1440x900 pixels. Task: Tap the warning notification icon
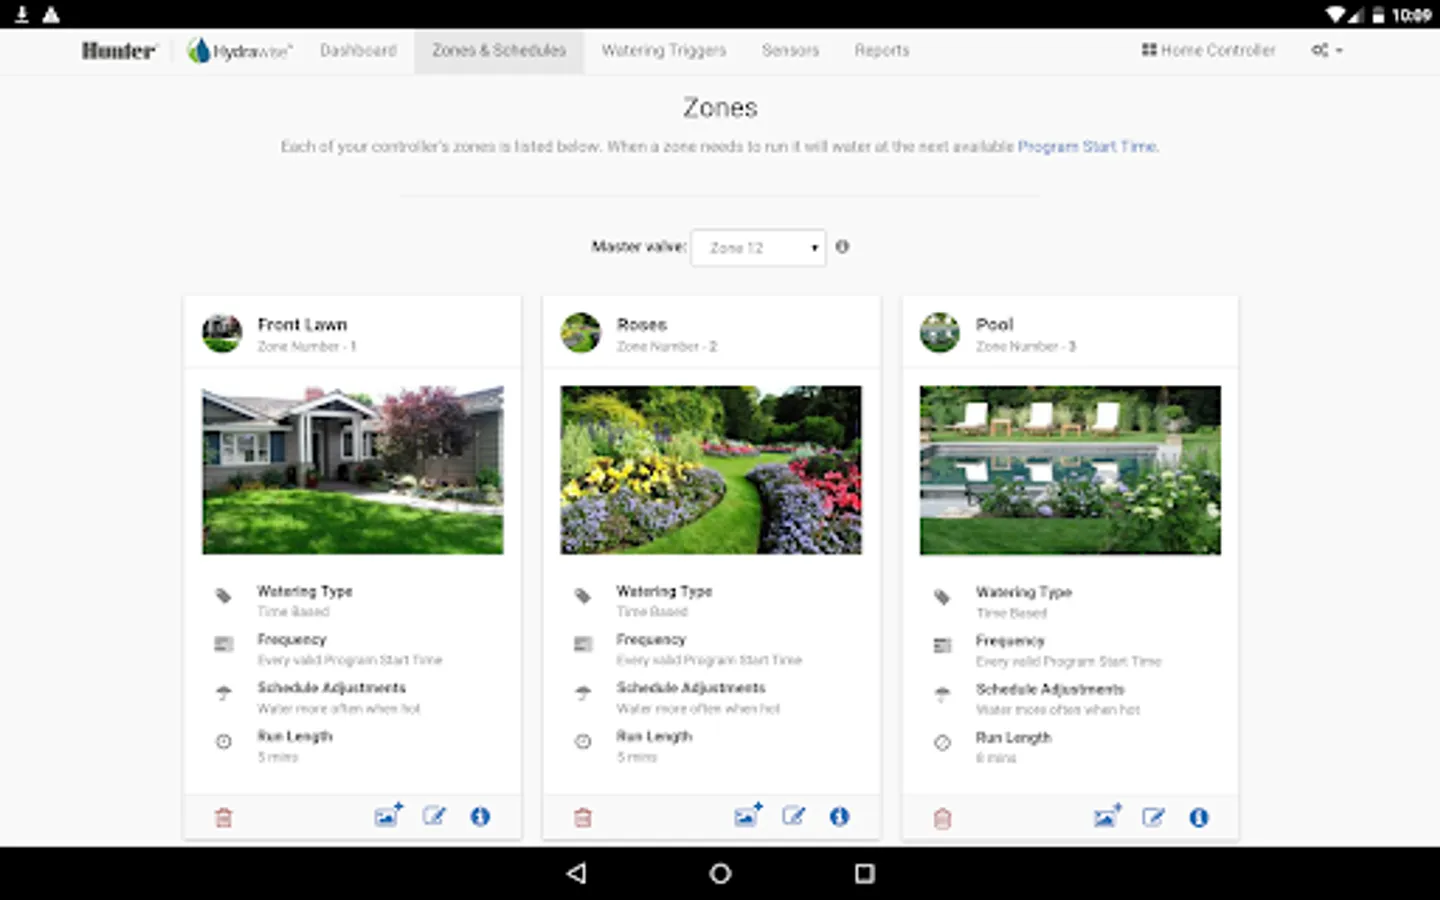point(51,14)
